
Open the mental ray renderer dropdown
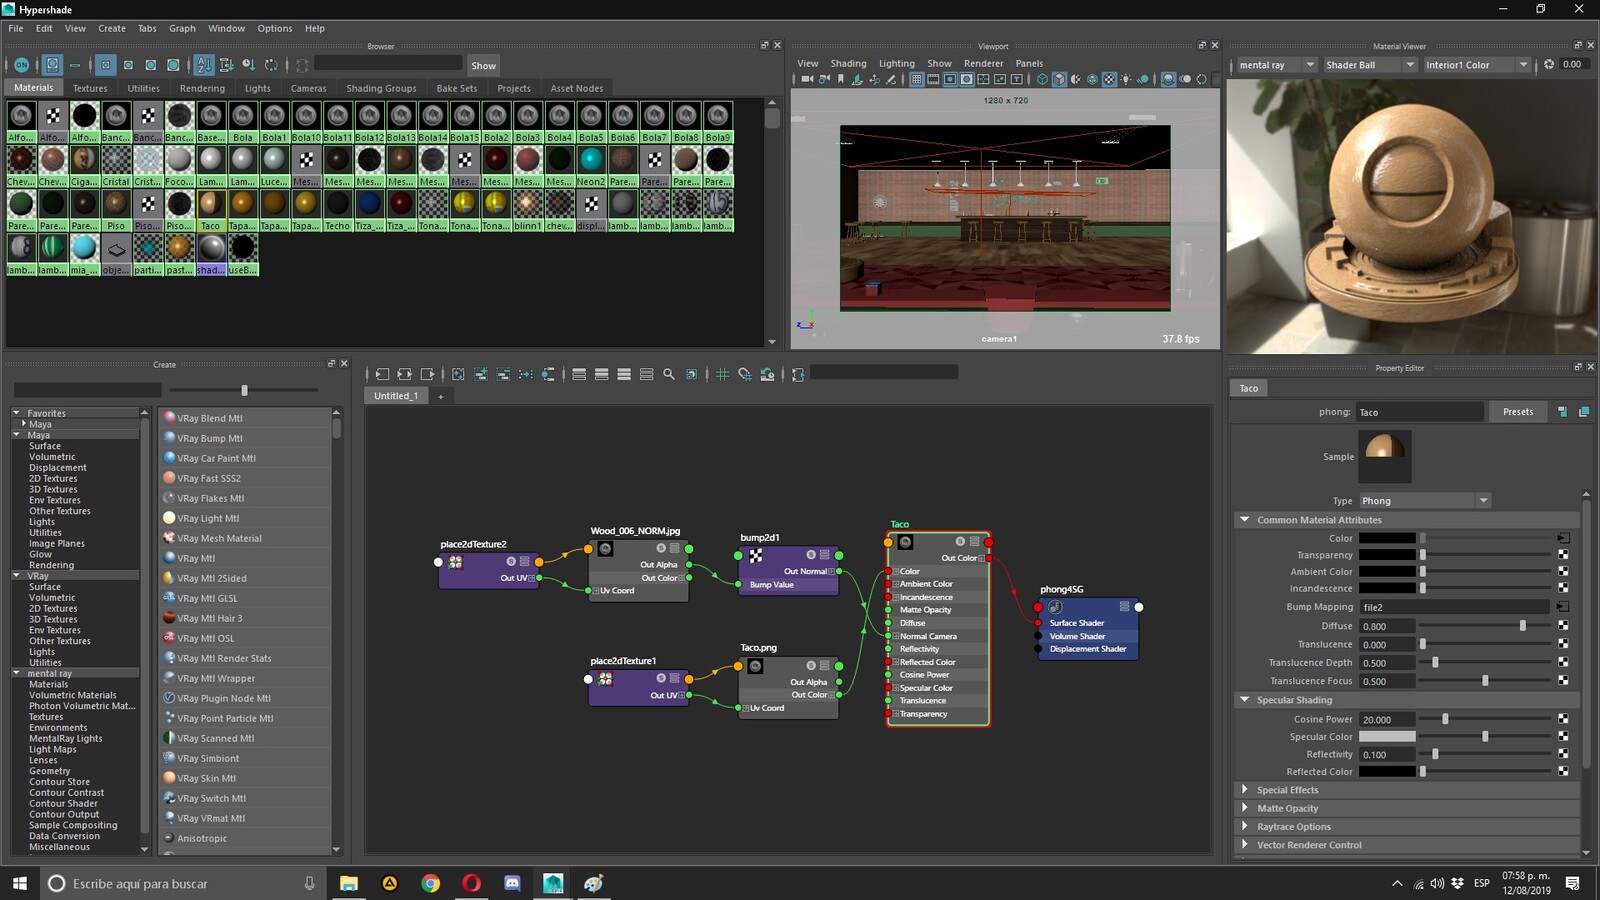(1276, 65)
